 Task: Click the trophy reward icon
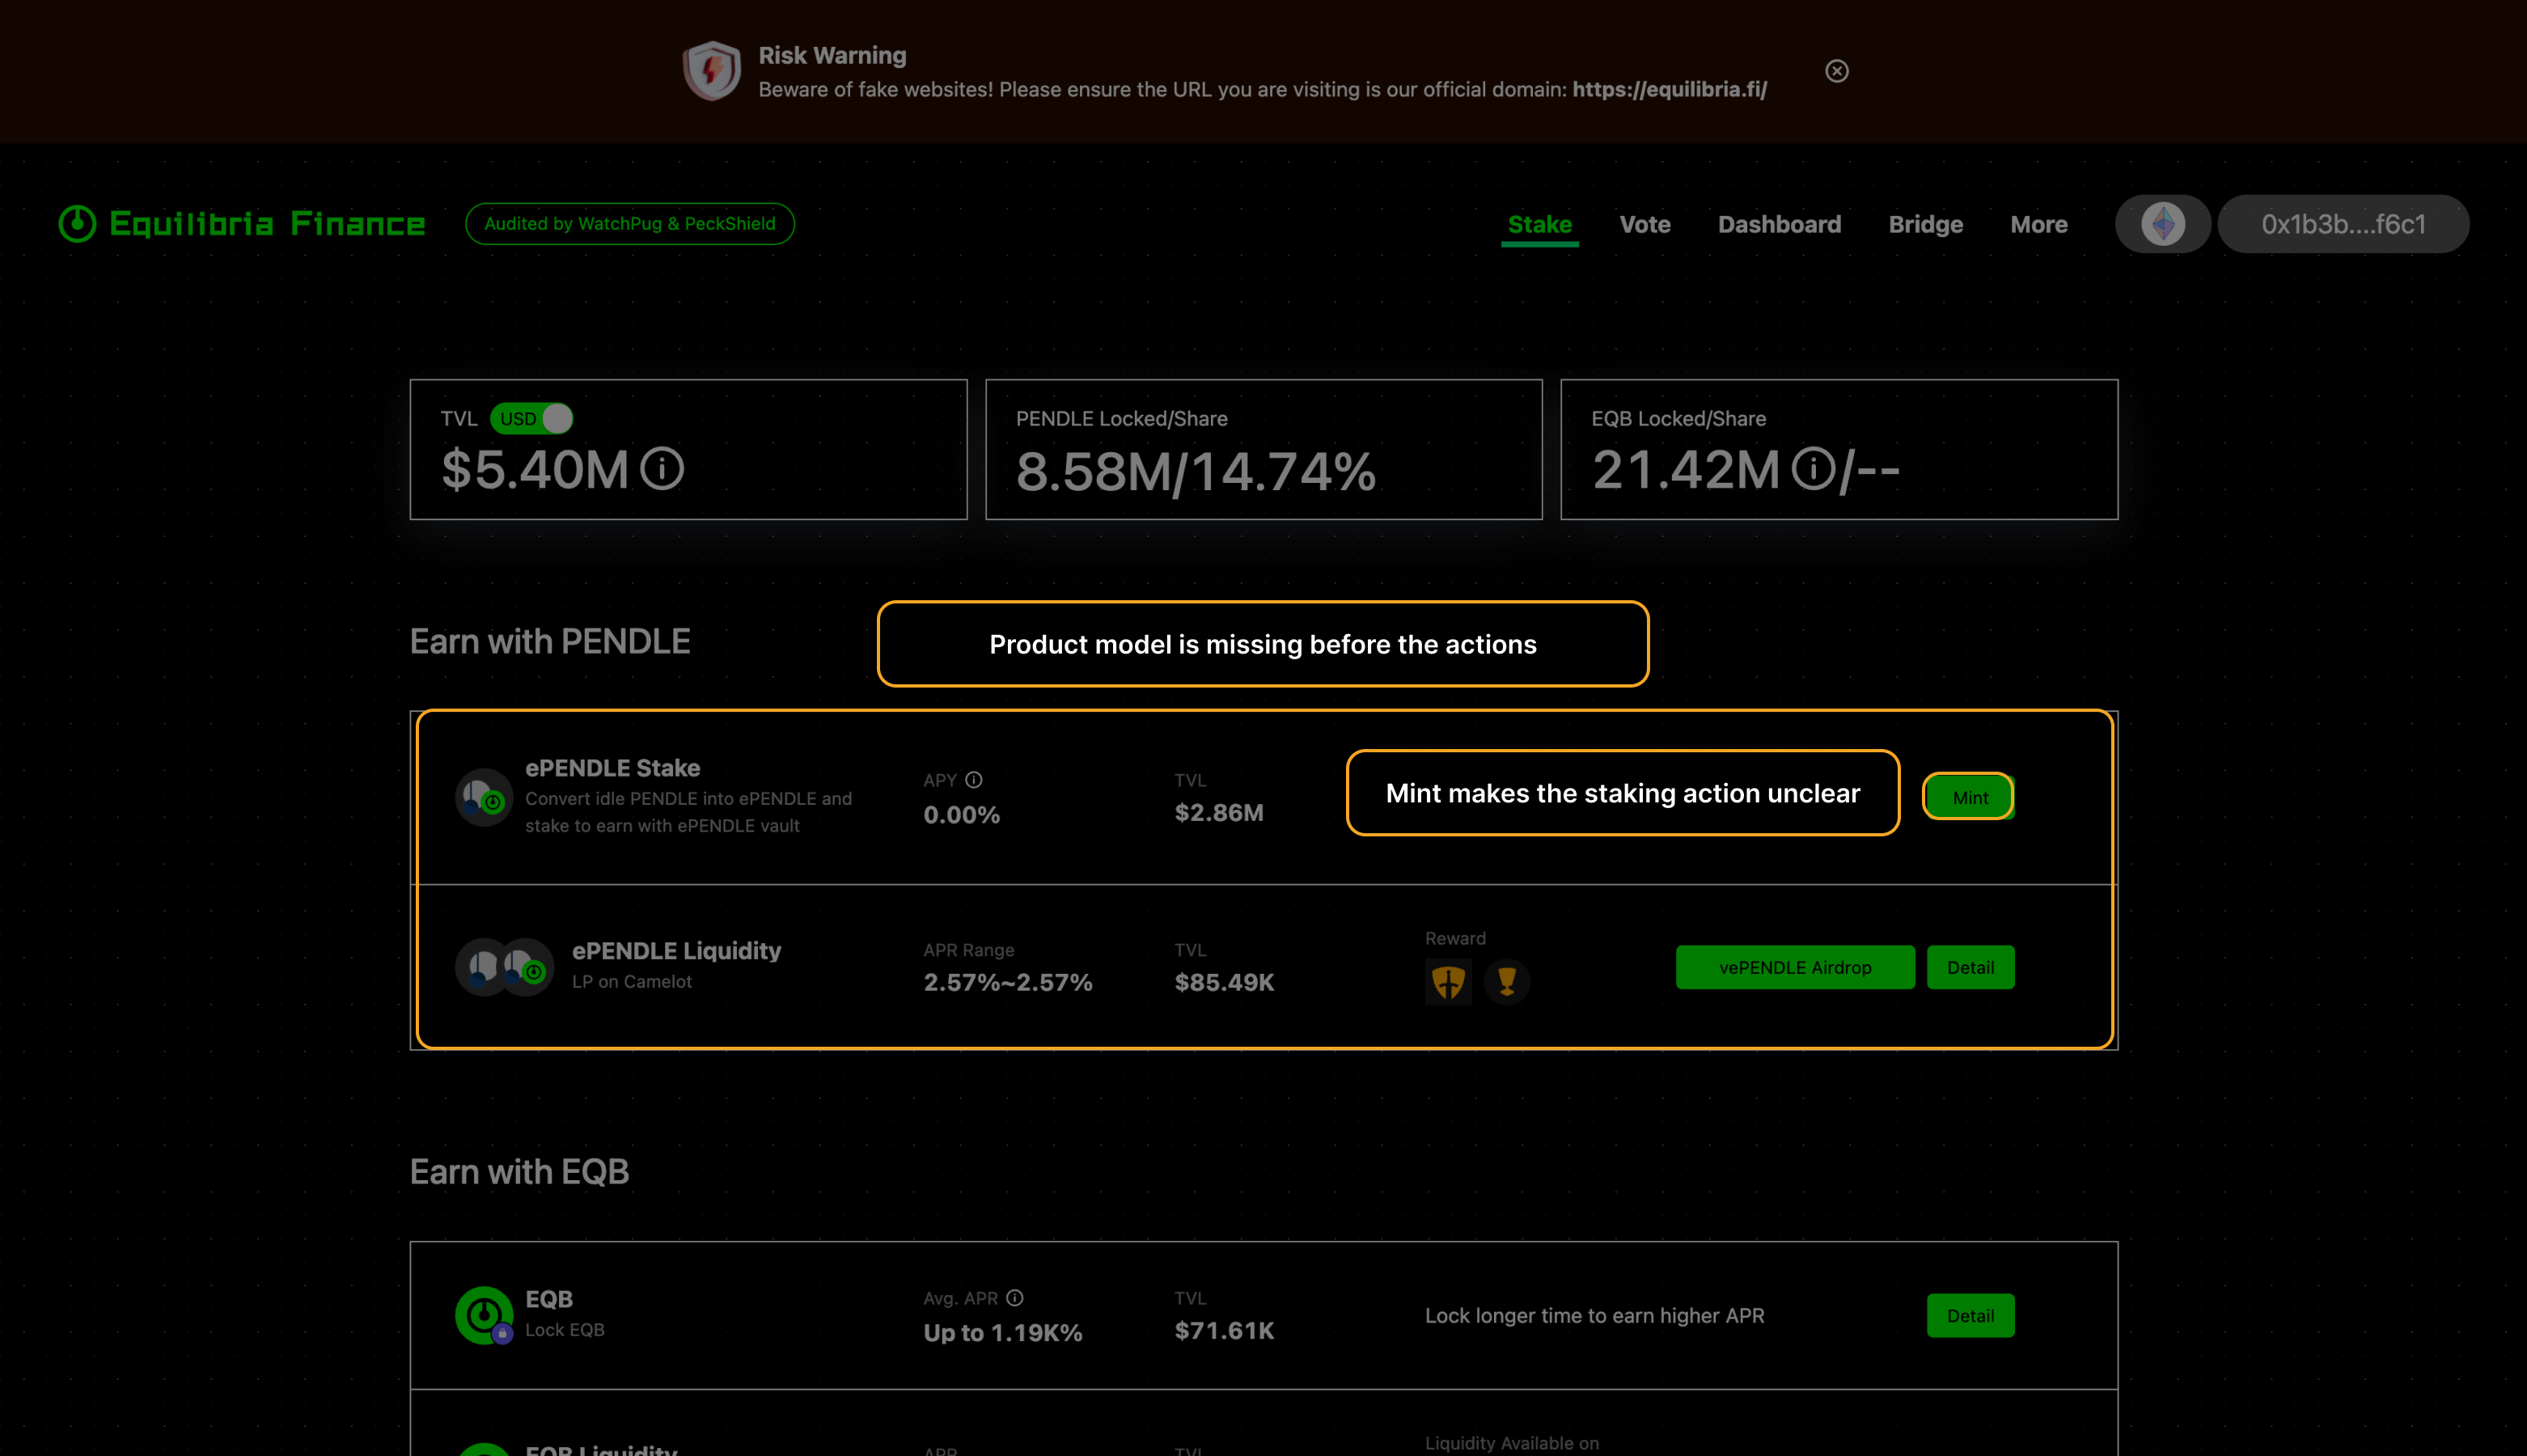coord(1507,982)
